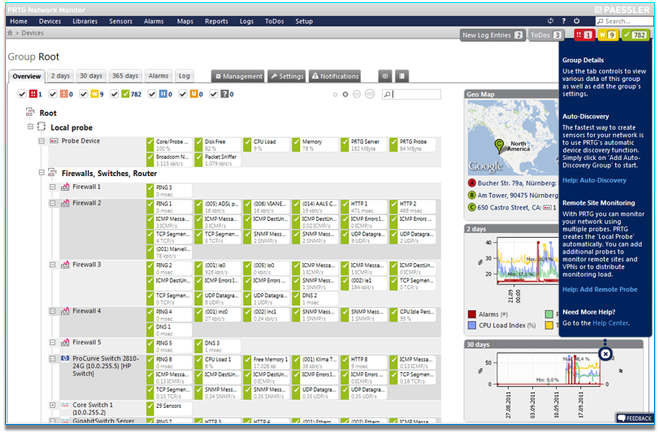Switch to the 30 days tab
660x433 pixels.
pos(91,76)
